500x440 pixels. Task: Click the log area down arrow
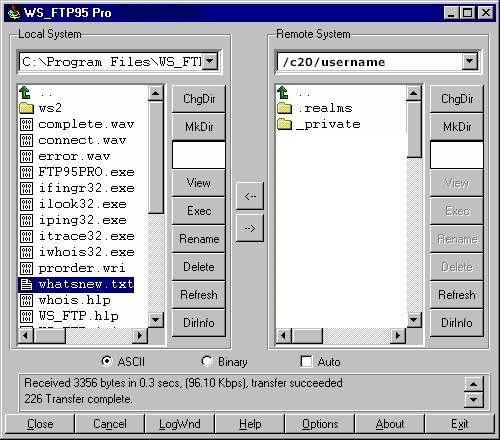pyautogui.click(x=474, y=399)
